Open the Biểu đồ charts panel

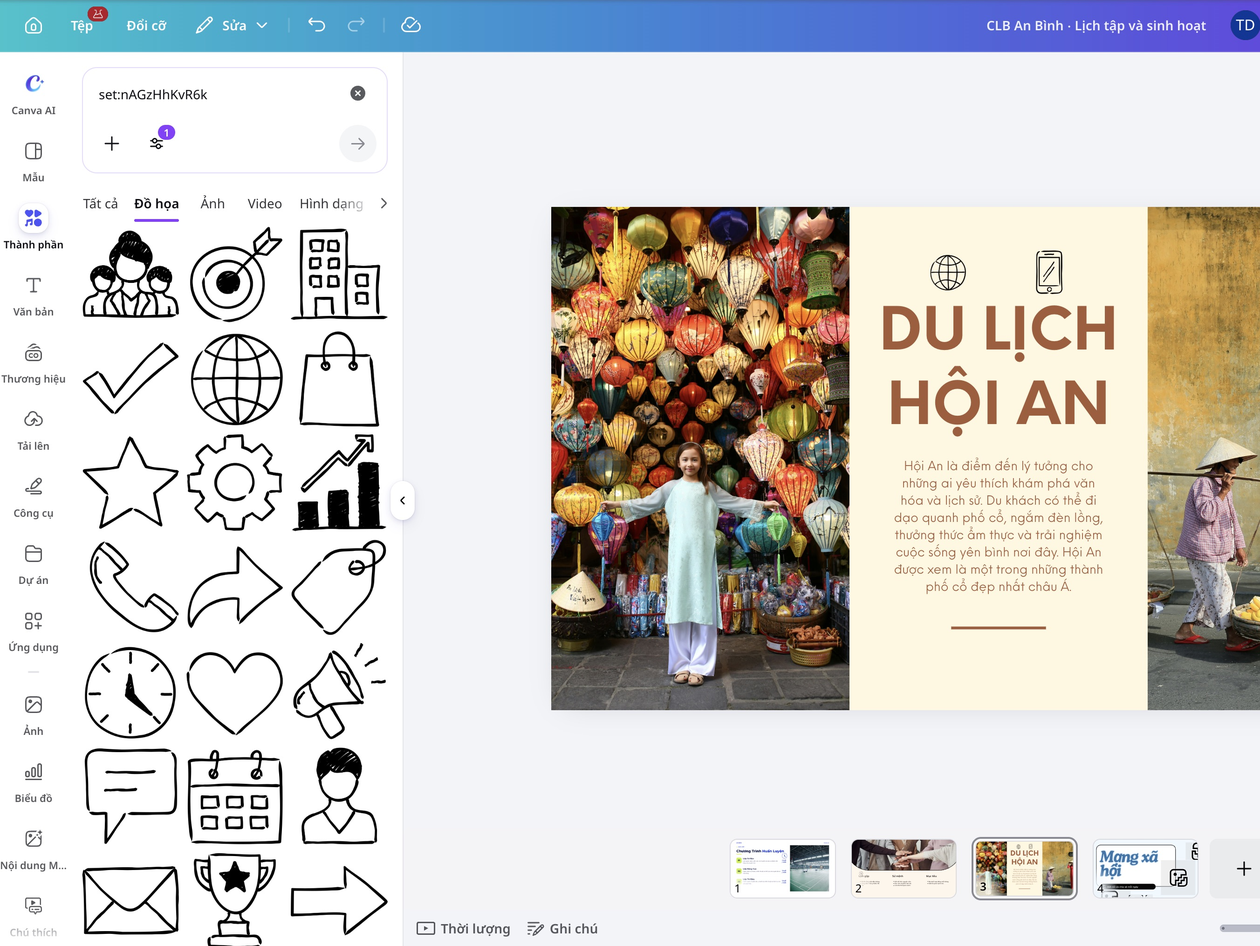[x=33, y=781]
